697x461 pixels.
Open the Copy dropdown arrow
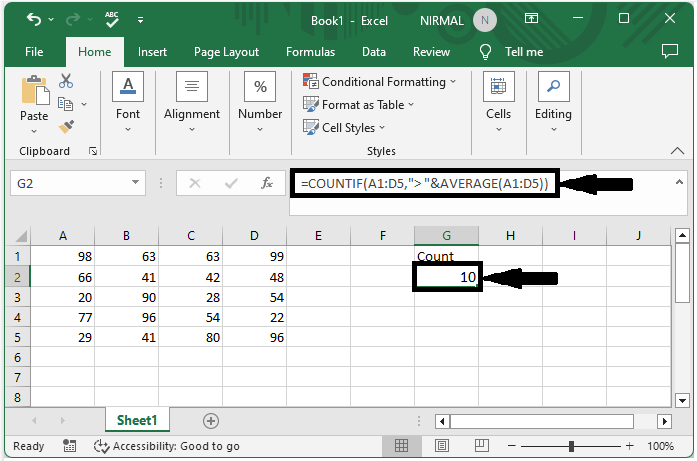click(84, 104)
